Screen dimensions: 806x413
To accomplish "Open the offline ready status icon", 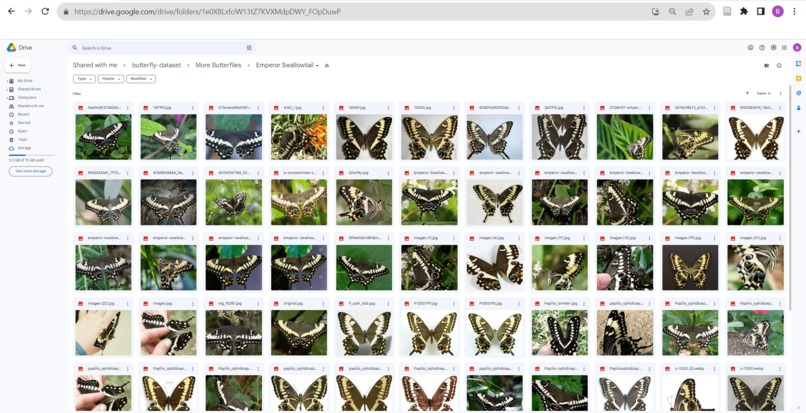I will click(750, 47).
